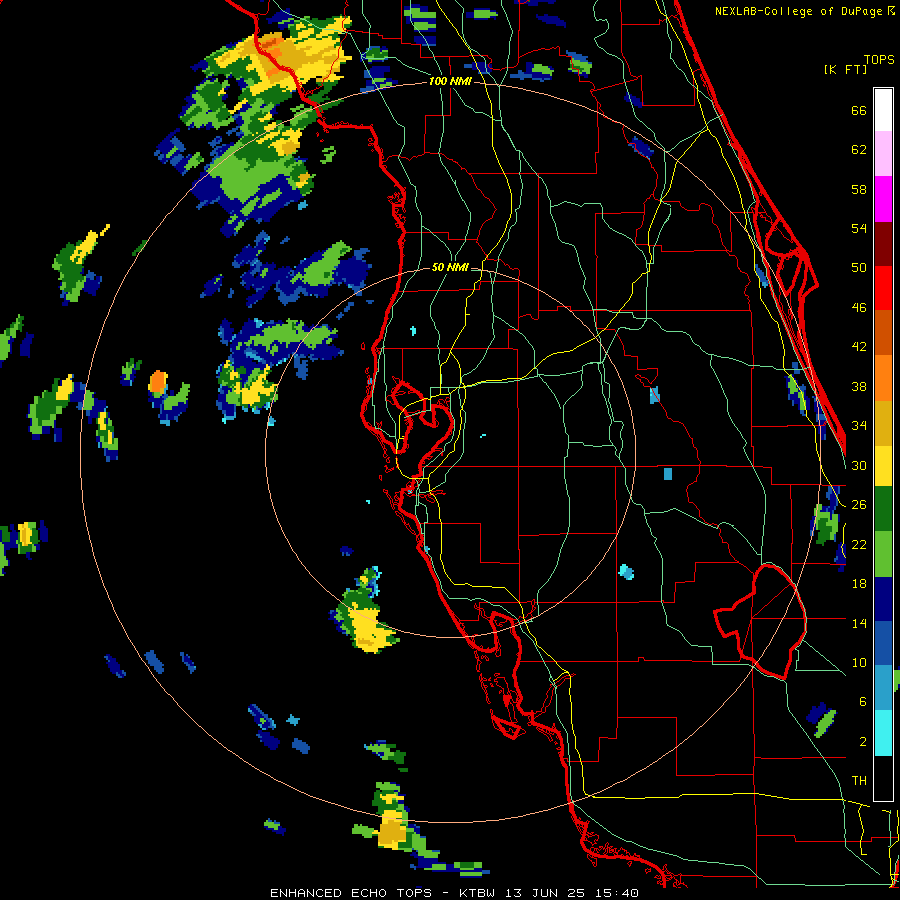Click the 62 legend value
The image size is (900, 900).
(x=859, y=150)
